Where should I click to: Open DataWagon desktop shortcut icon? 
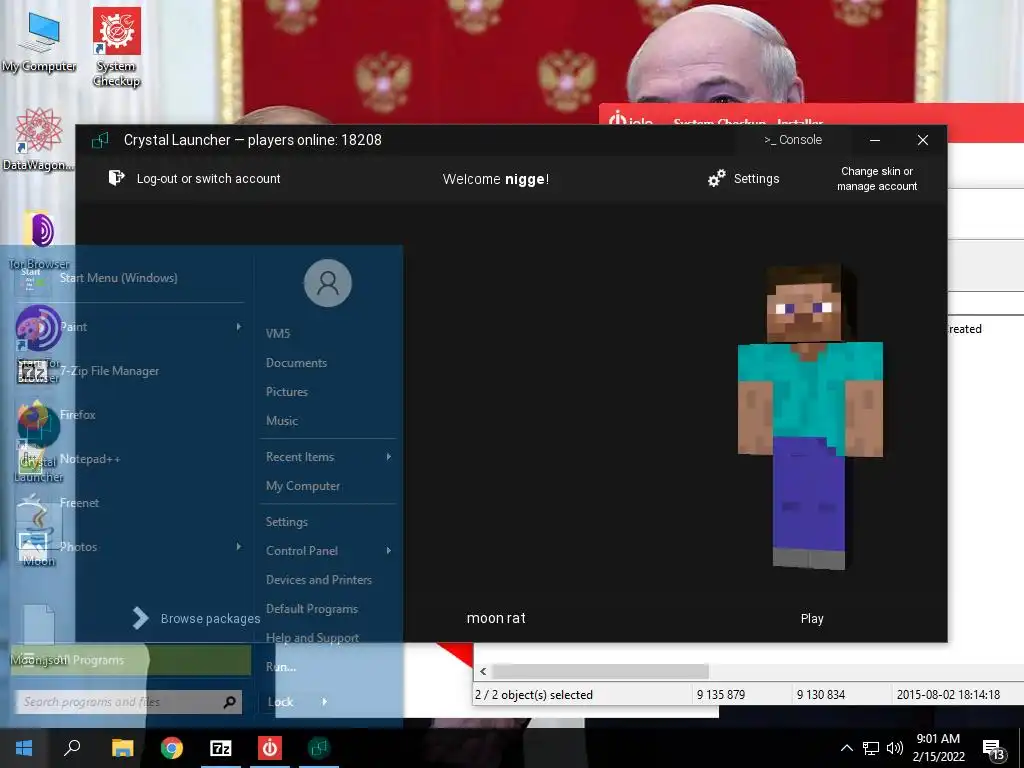pyautogui.click(x=38, y=140)
